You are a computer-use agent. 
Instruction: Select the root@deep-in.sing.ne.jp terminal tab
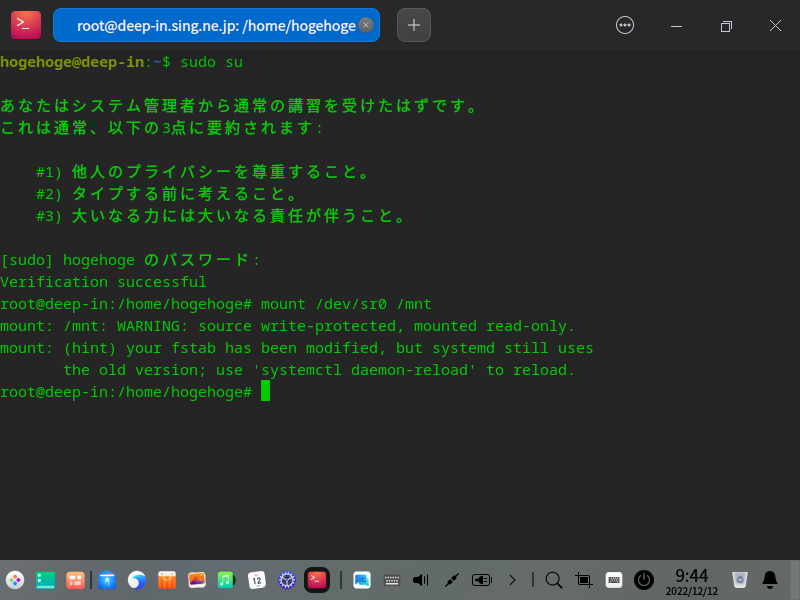(x=216, y=25)
